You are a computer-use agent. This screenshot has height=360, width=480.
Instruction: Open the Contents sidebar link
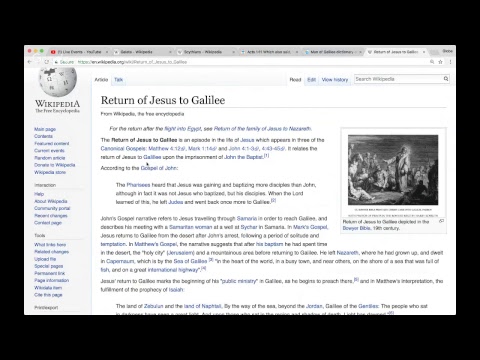pyautogui.click(x=43, y=136)
